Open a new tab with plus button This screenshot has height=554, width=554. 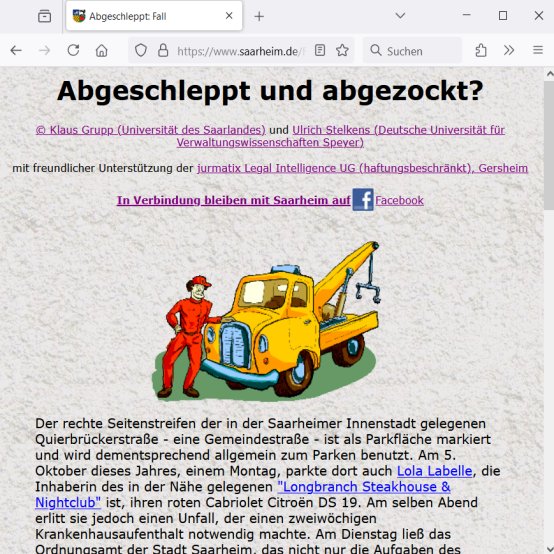point(259,16)
